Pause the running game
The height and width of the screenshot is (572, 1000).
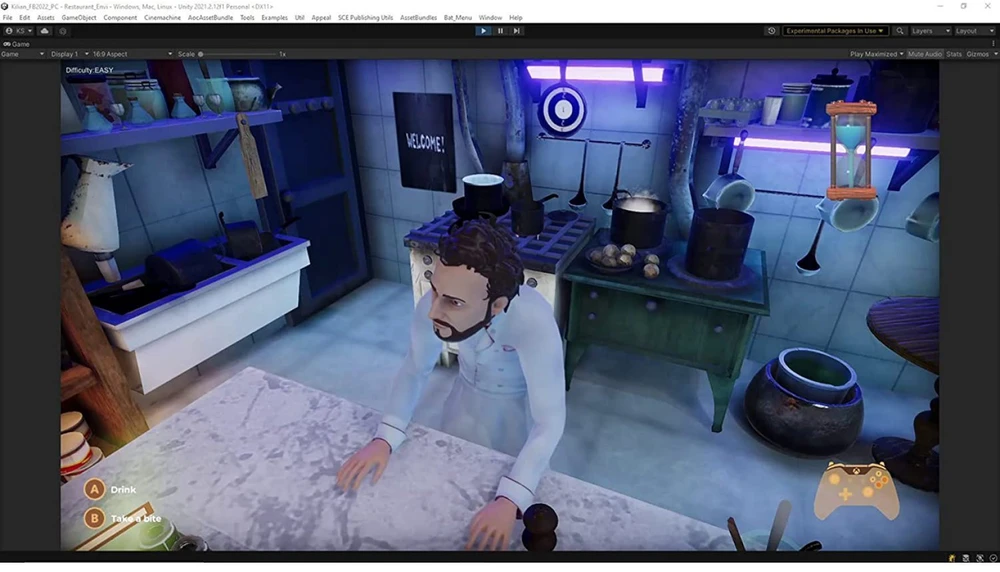(501, 31)
